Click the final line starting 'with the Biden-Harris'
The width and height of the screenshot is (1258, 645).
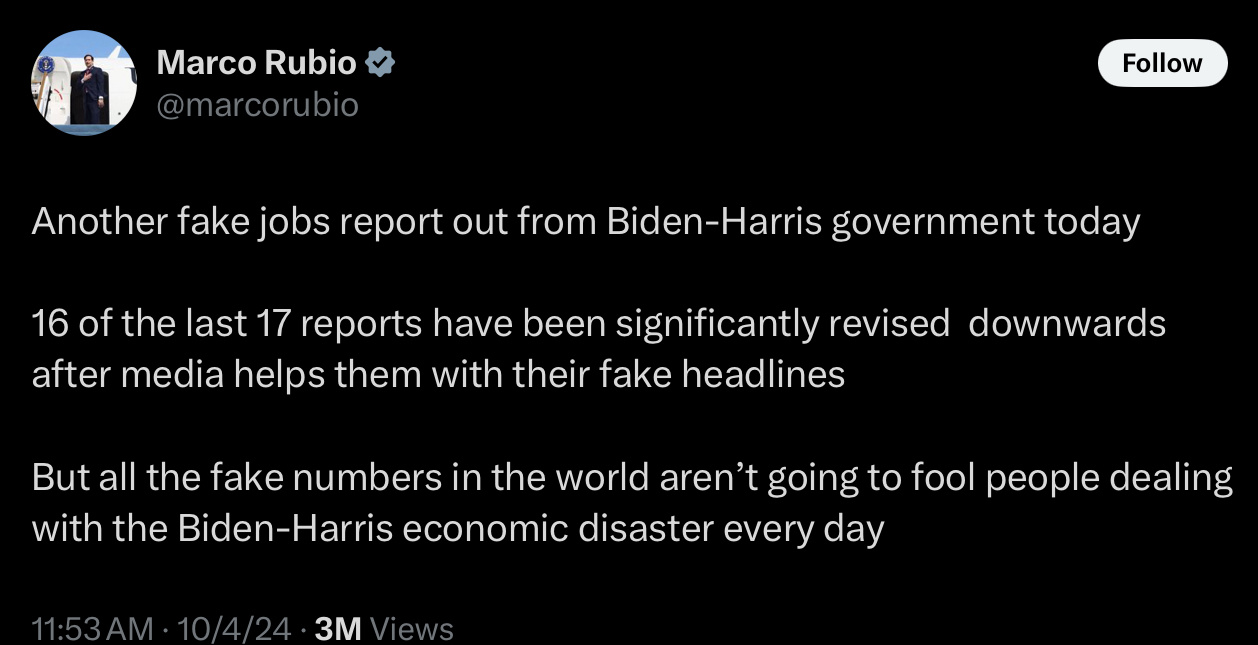458,529
